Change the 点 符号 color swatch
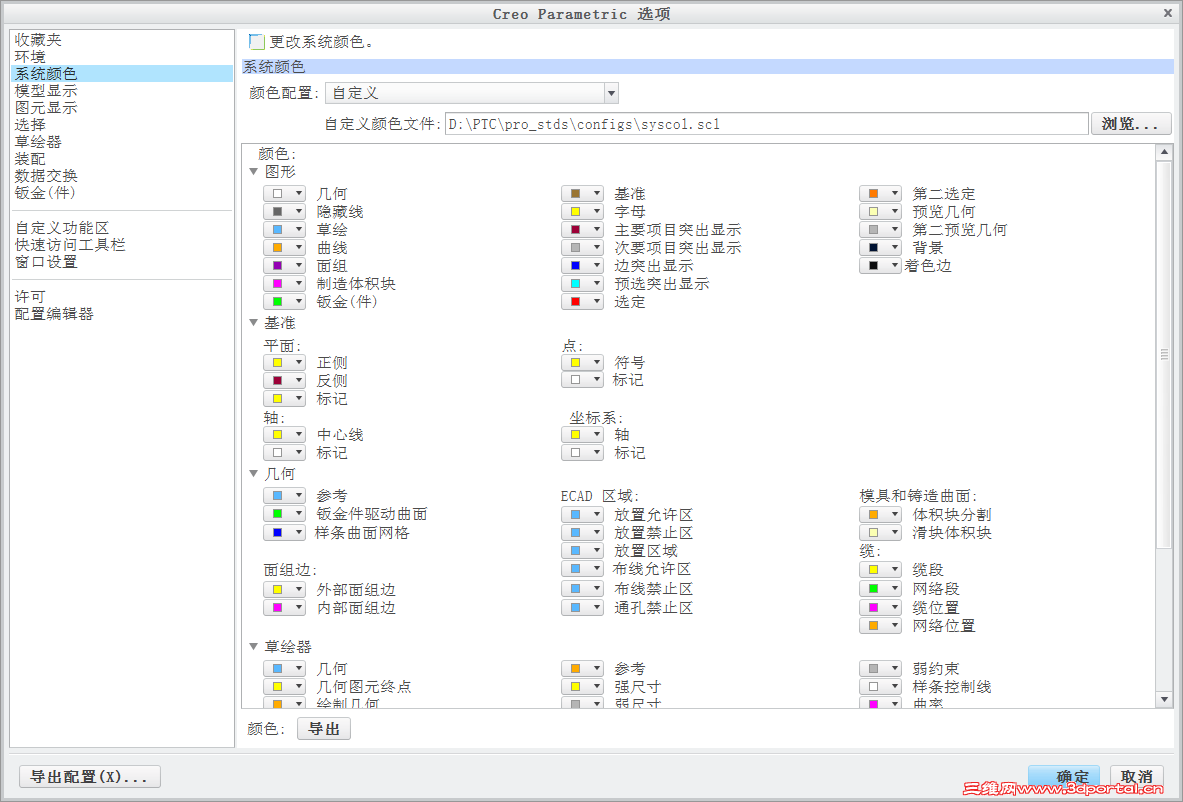 pos(582,362)
